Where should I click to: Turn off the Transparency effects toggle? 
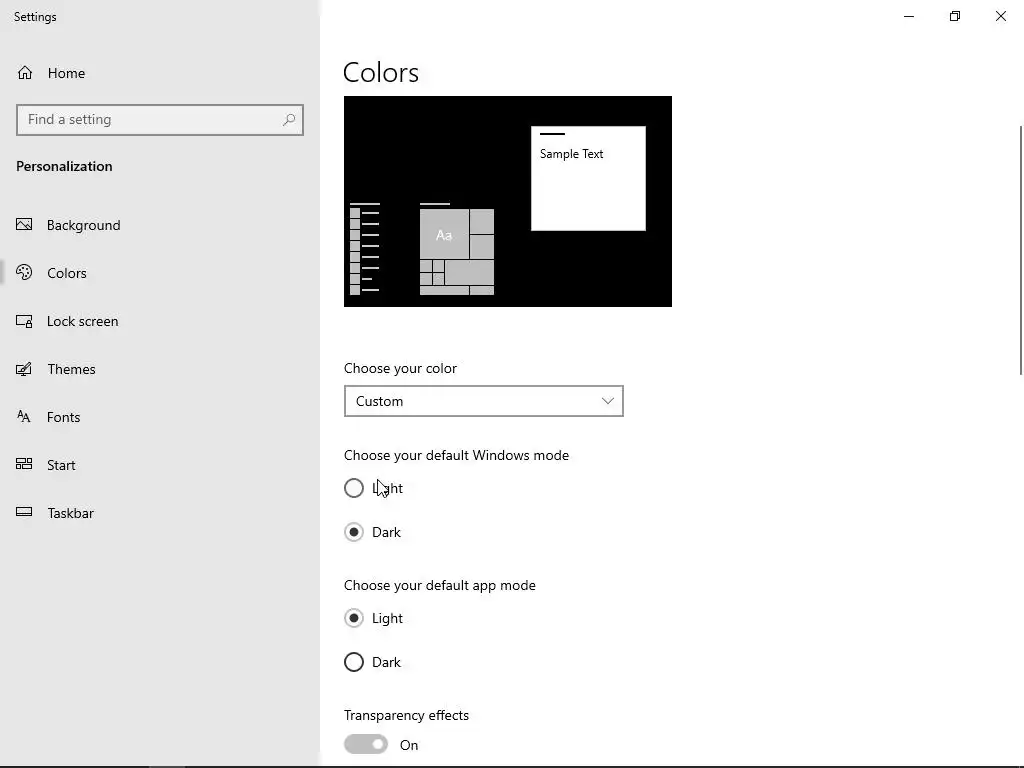366,744
